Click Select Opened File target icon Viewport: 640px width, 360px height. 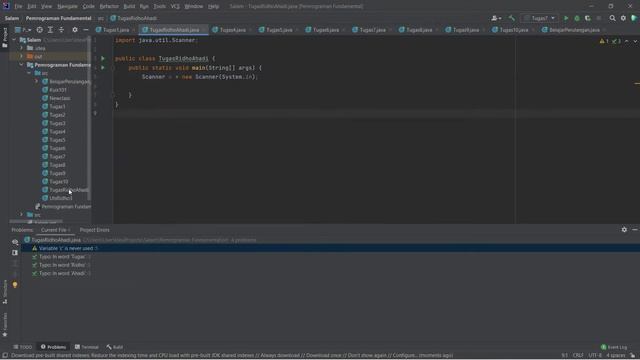[x=40, y=30]
